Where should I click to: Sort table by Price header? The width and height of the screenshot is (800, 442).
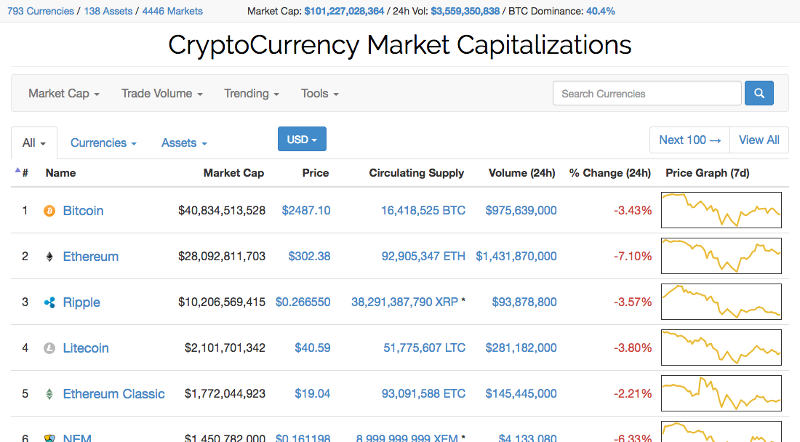pos(315,173)
